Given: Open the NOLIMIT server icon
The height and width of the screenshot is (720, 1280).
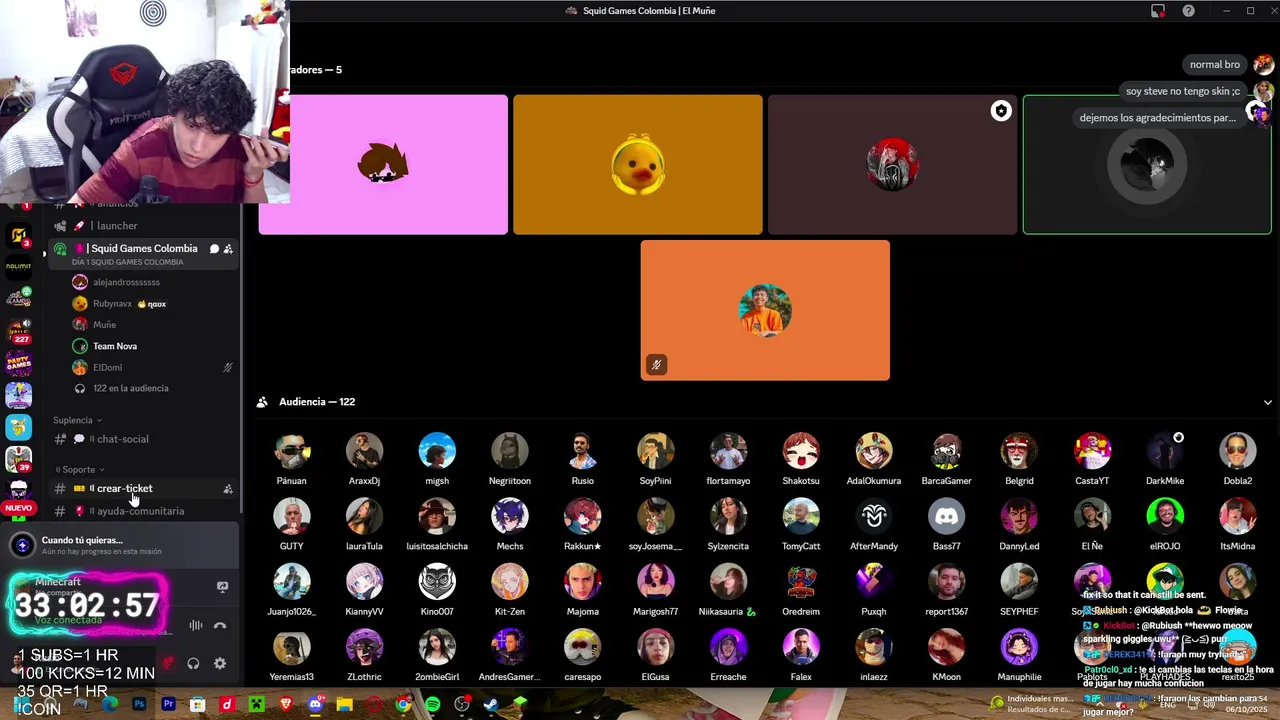Looking at the screenshot, I should click(x=19, y=267).
